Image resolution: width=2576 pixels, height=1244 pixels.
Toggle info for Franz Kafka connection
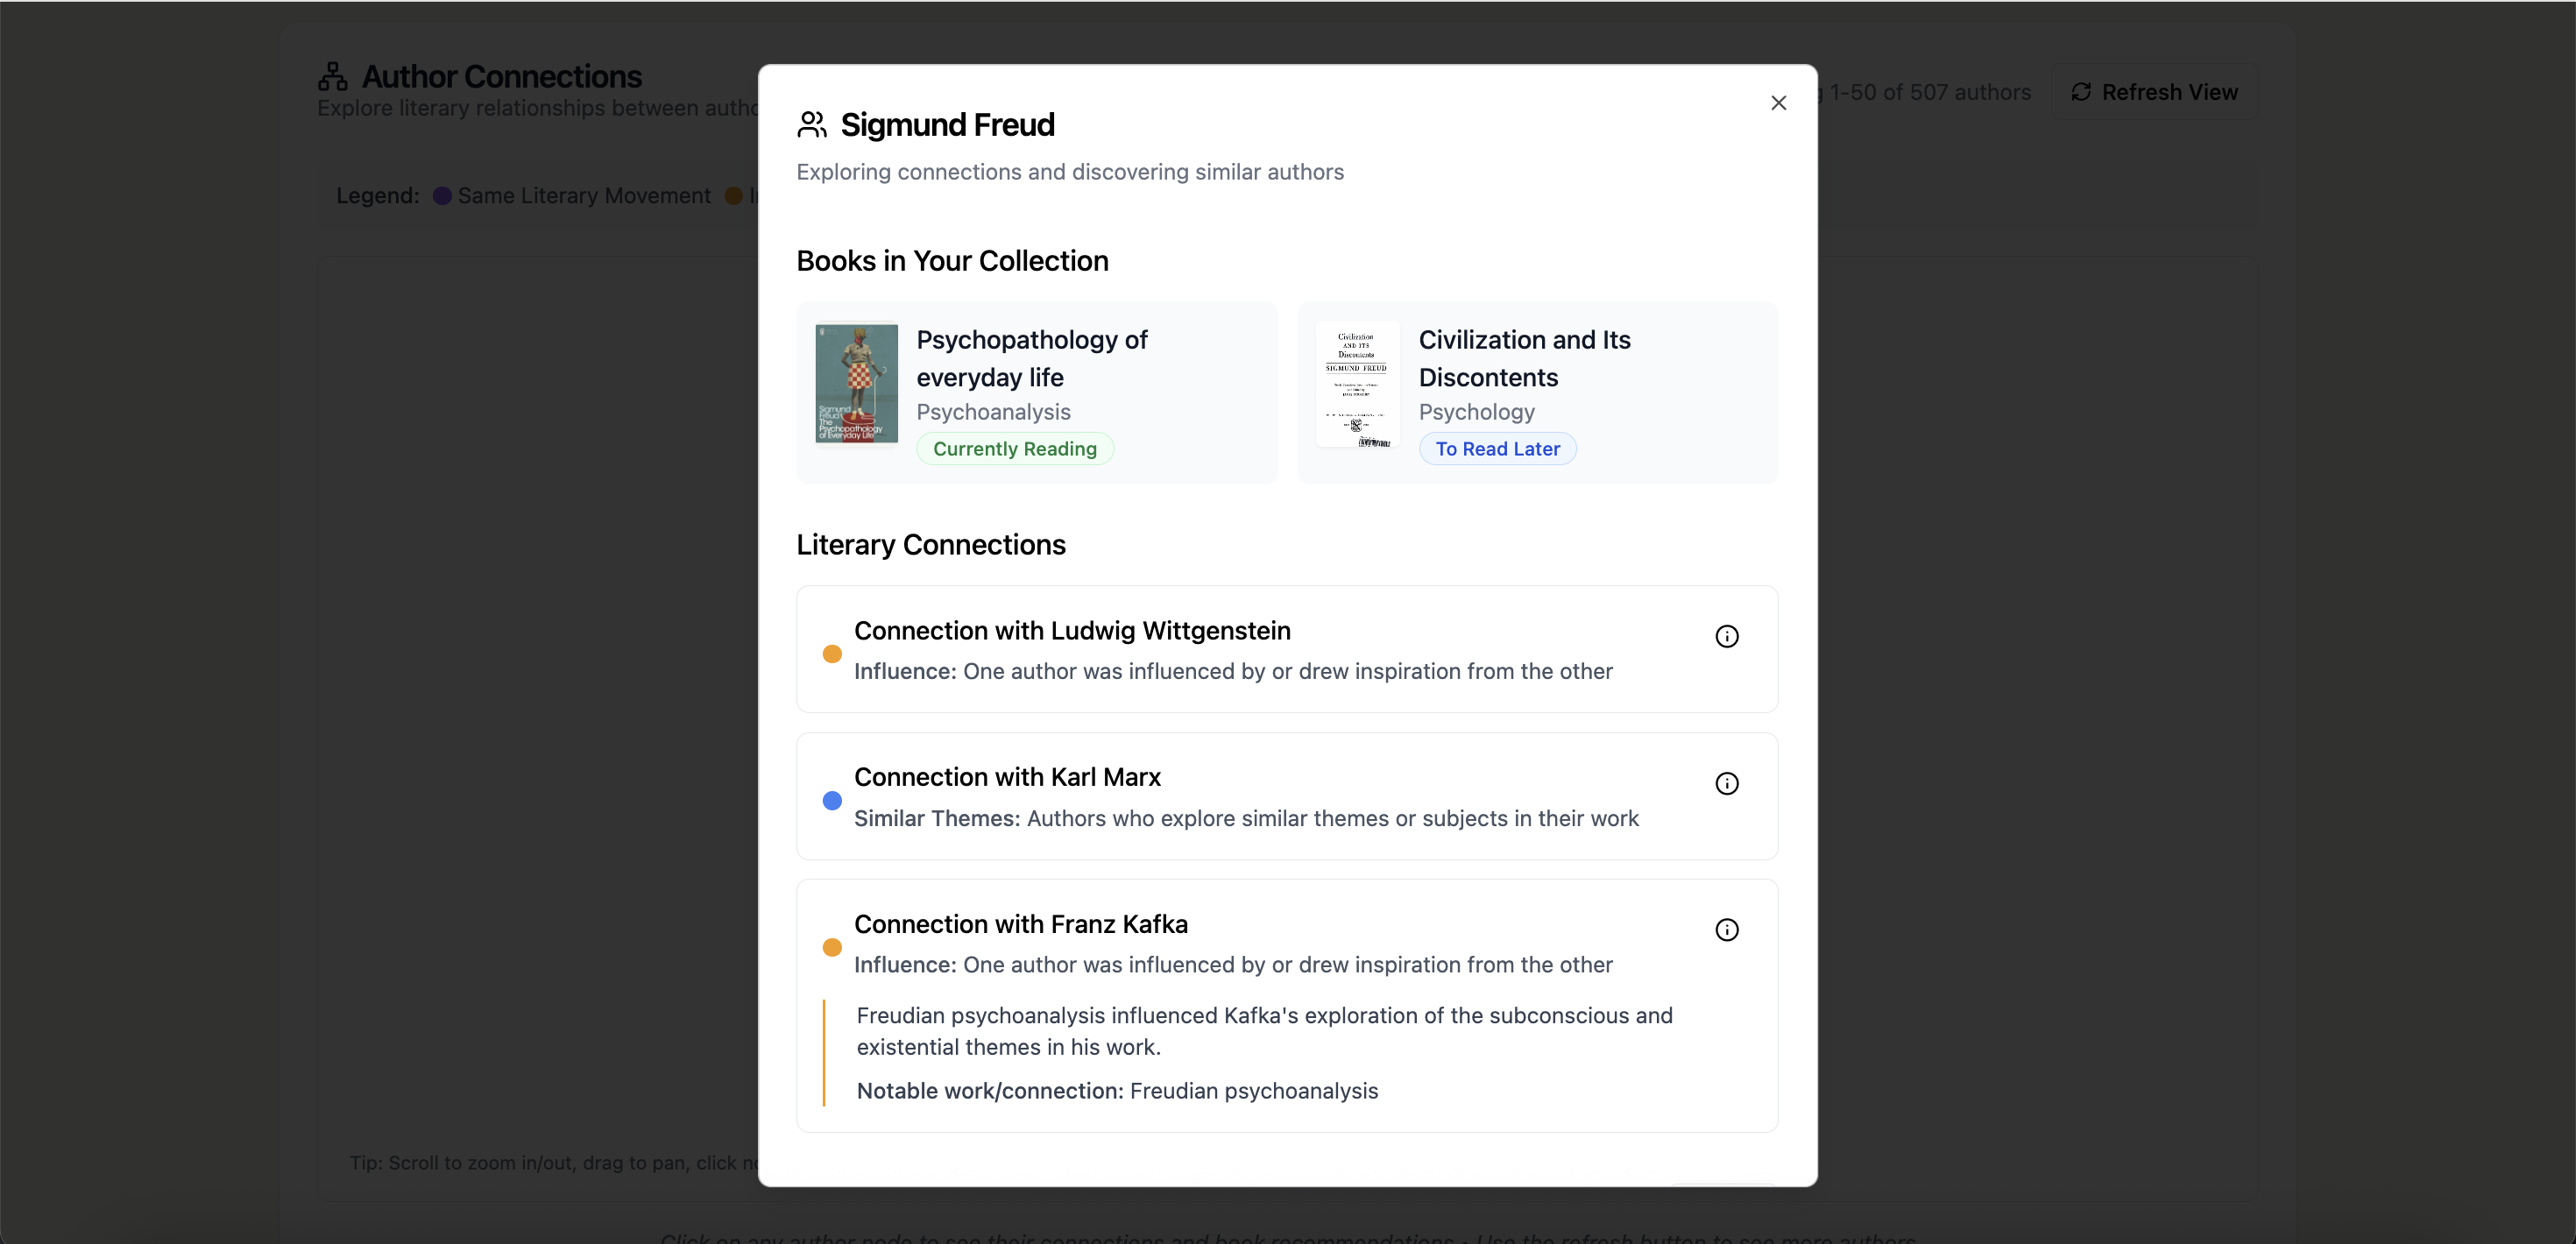click(x=1727, y=930)
